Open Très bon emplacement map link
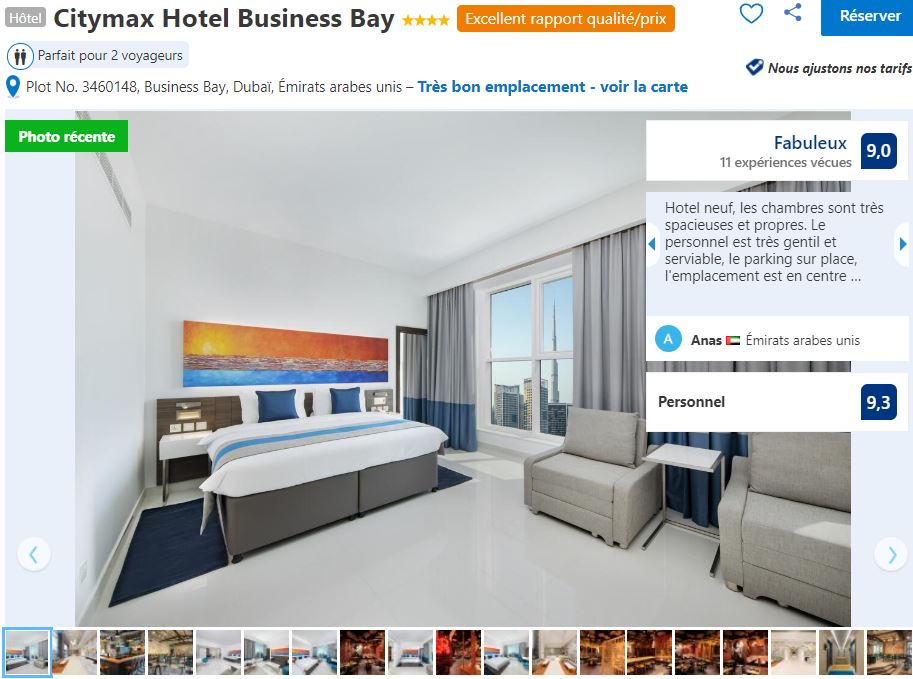Screen dimensions: 913x679 553,87
